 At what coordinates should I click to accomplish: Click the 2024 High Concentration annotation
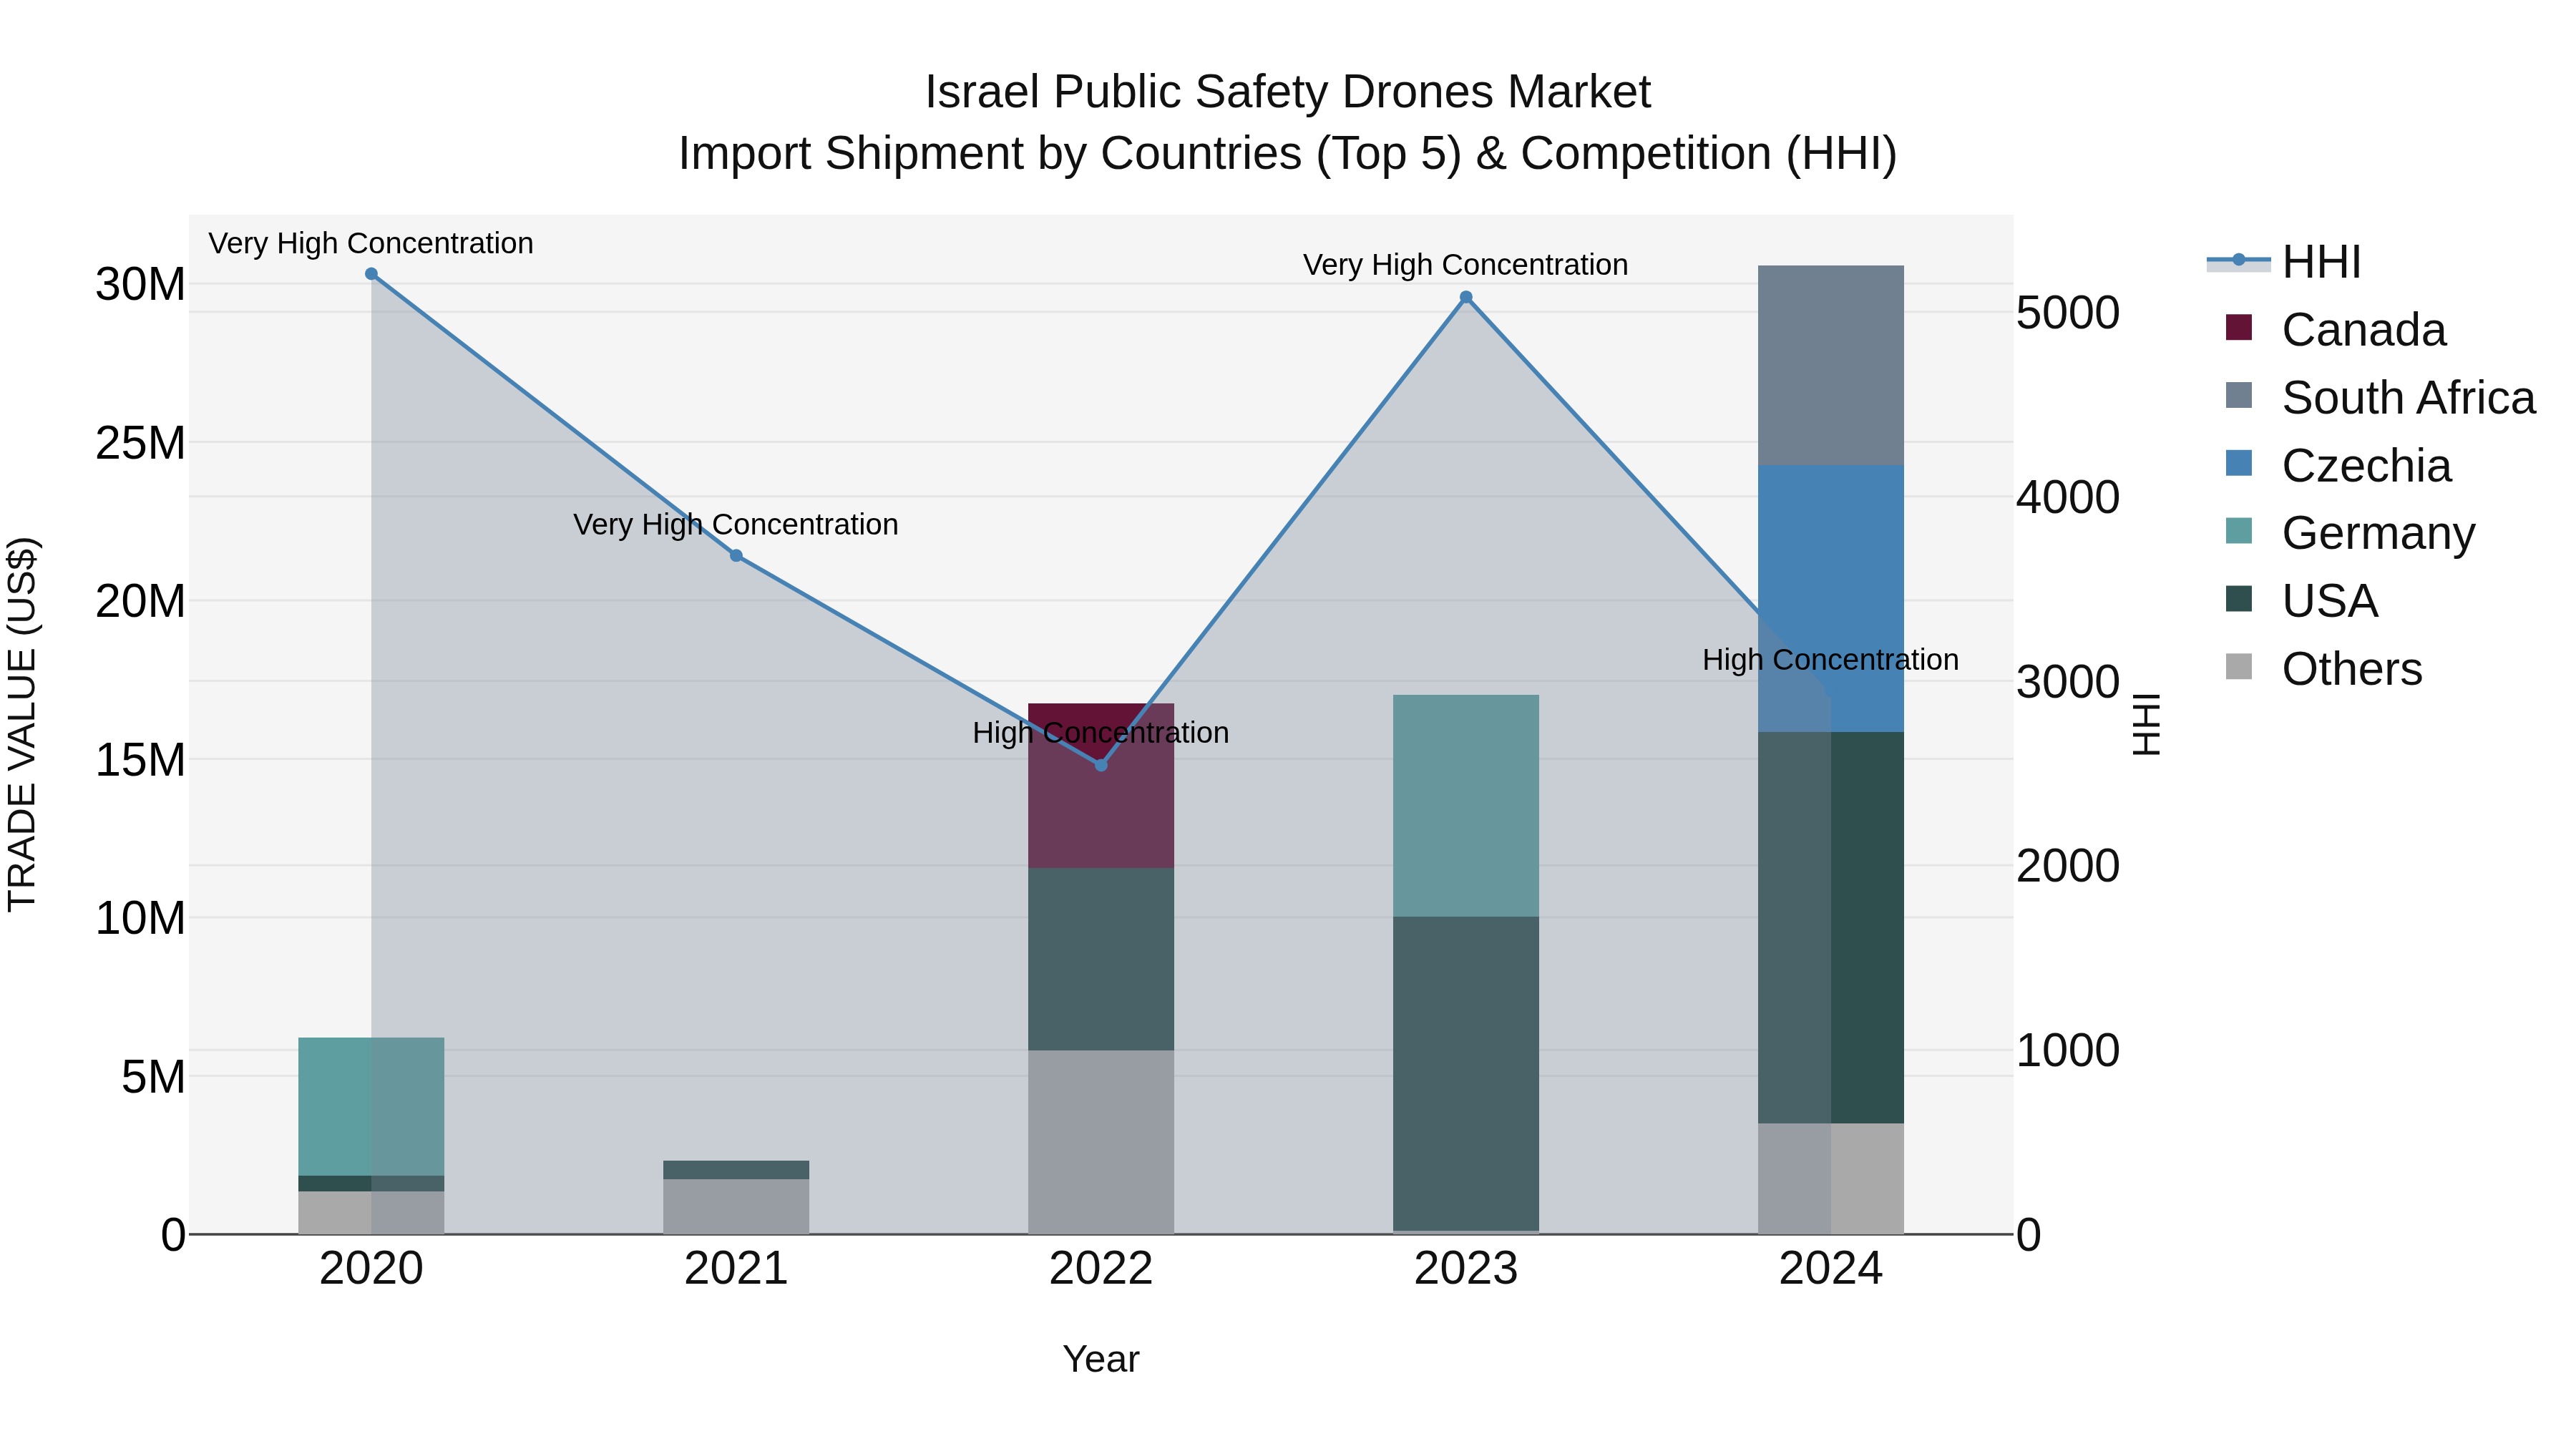pyautogui.click(x=1831, y=660)
